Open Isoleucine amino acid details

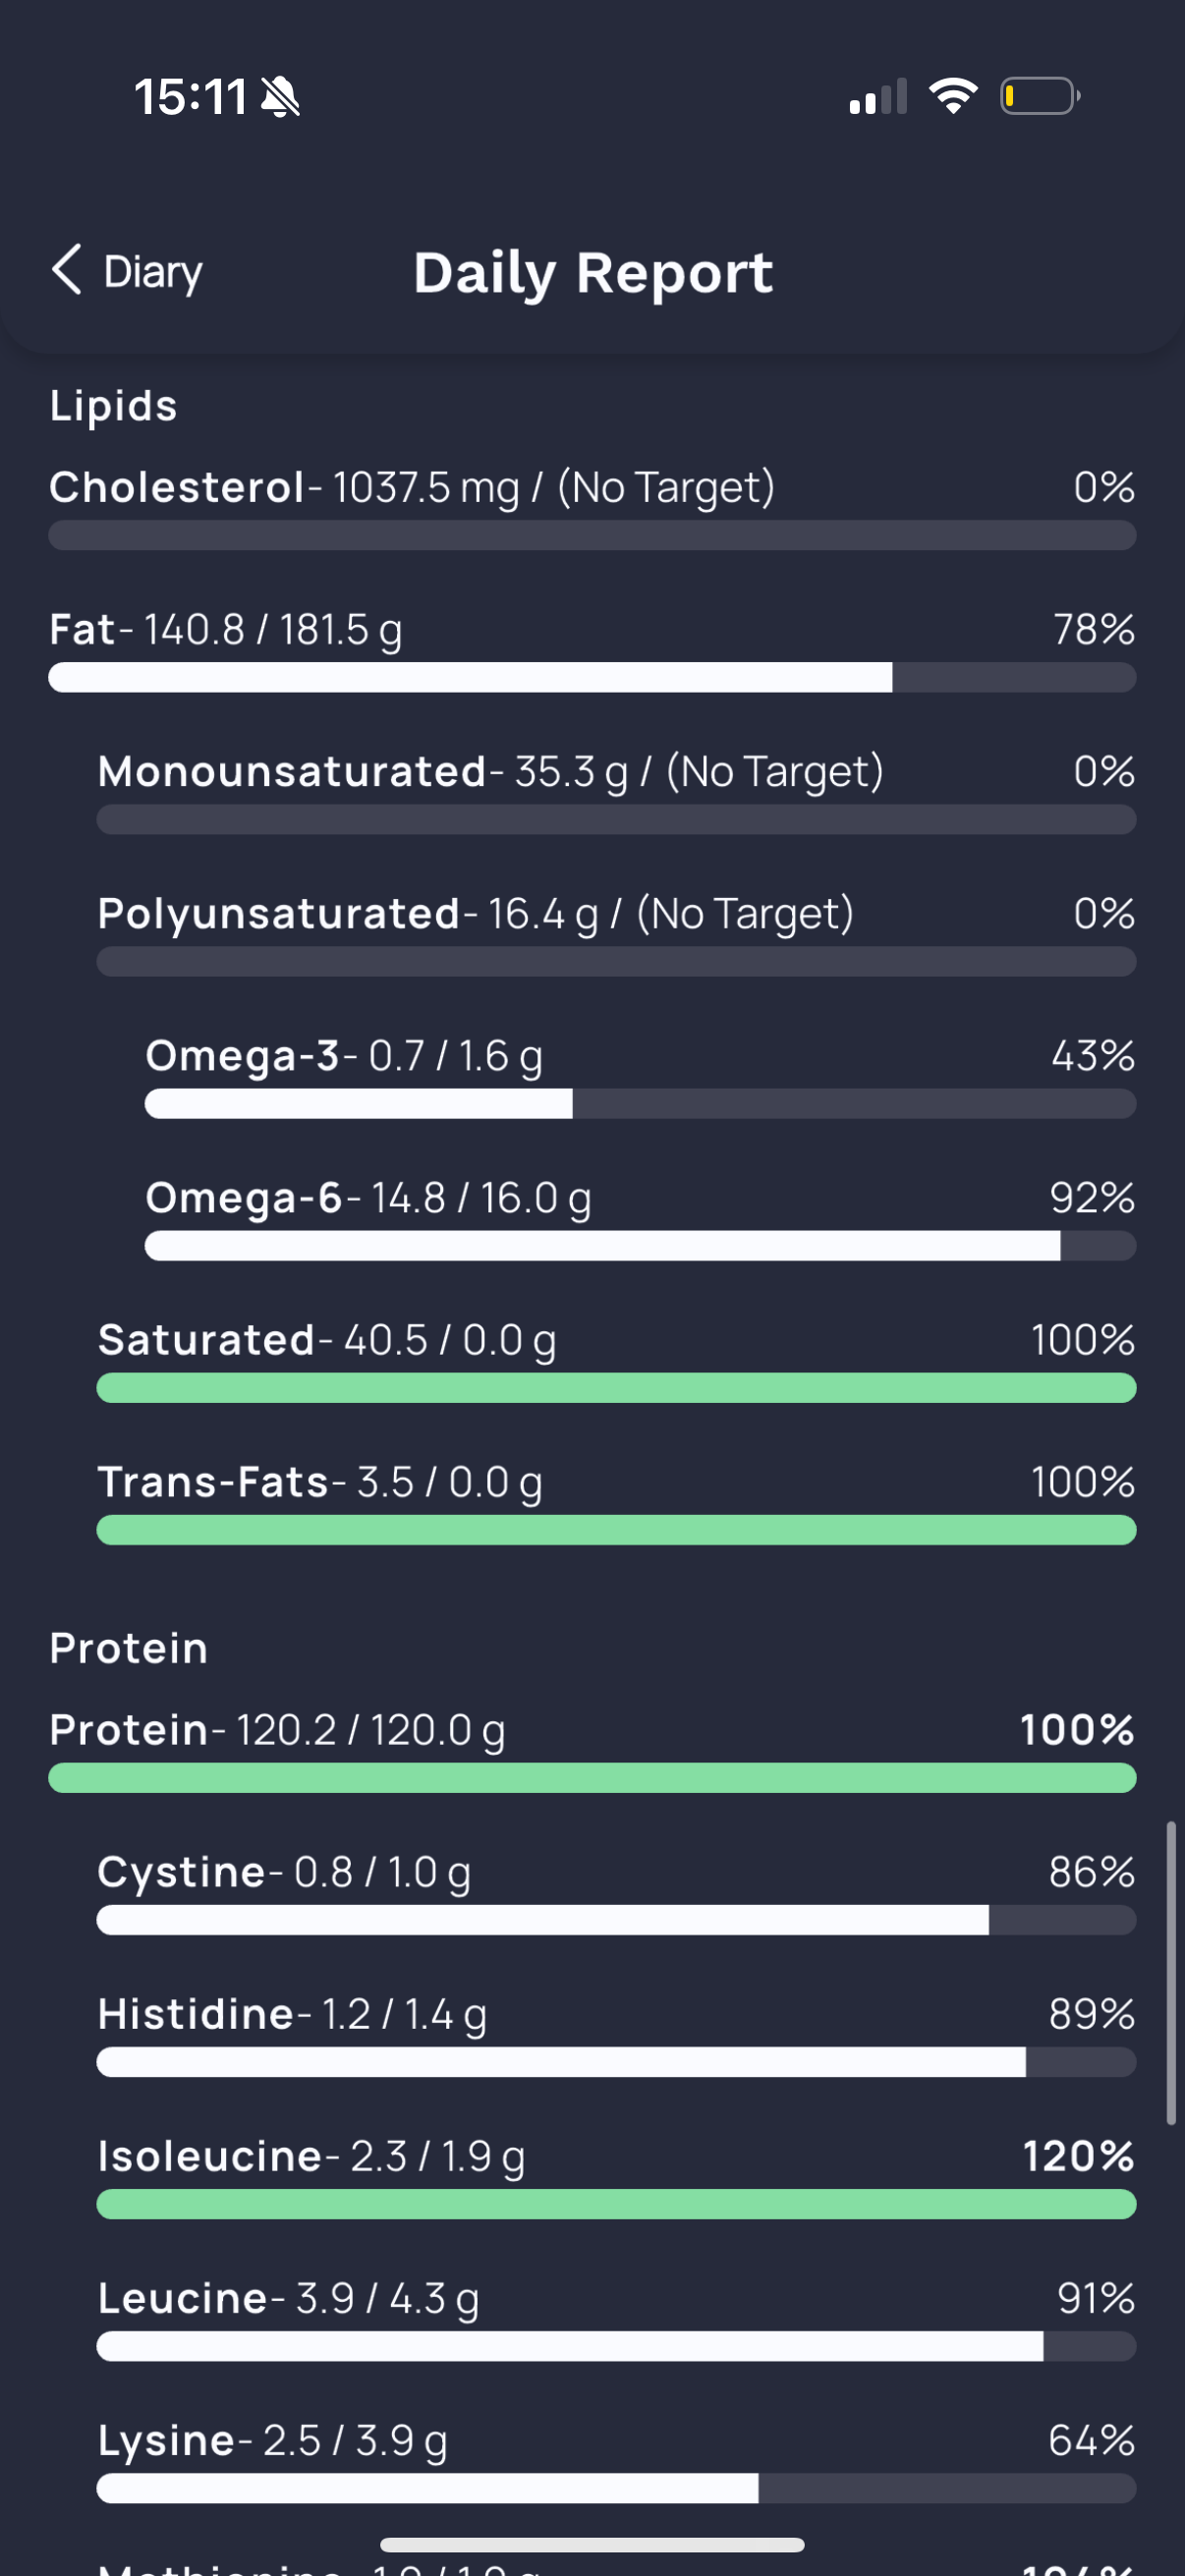point(616,2176)
